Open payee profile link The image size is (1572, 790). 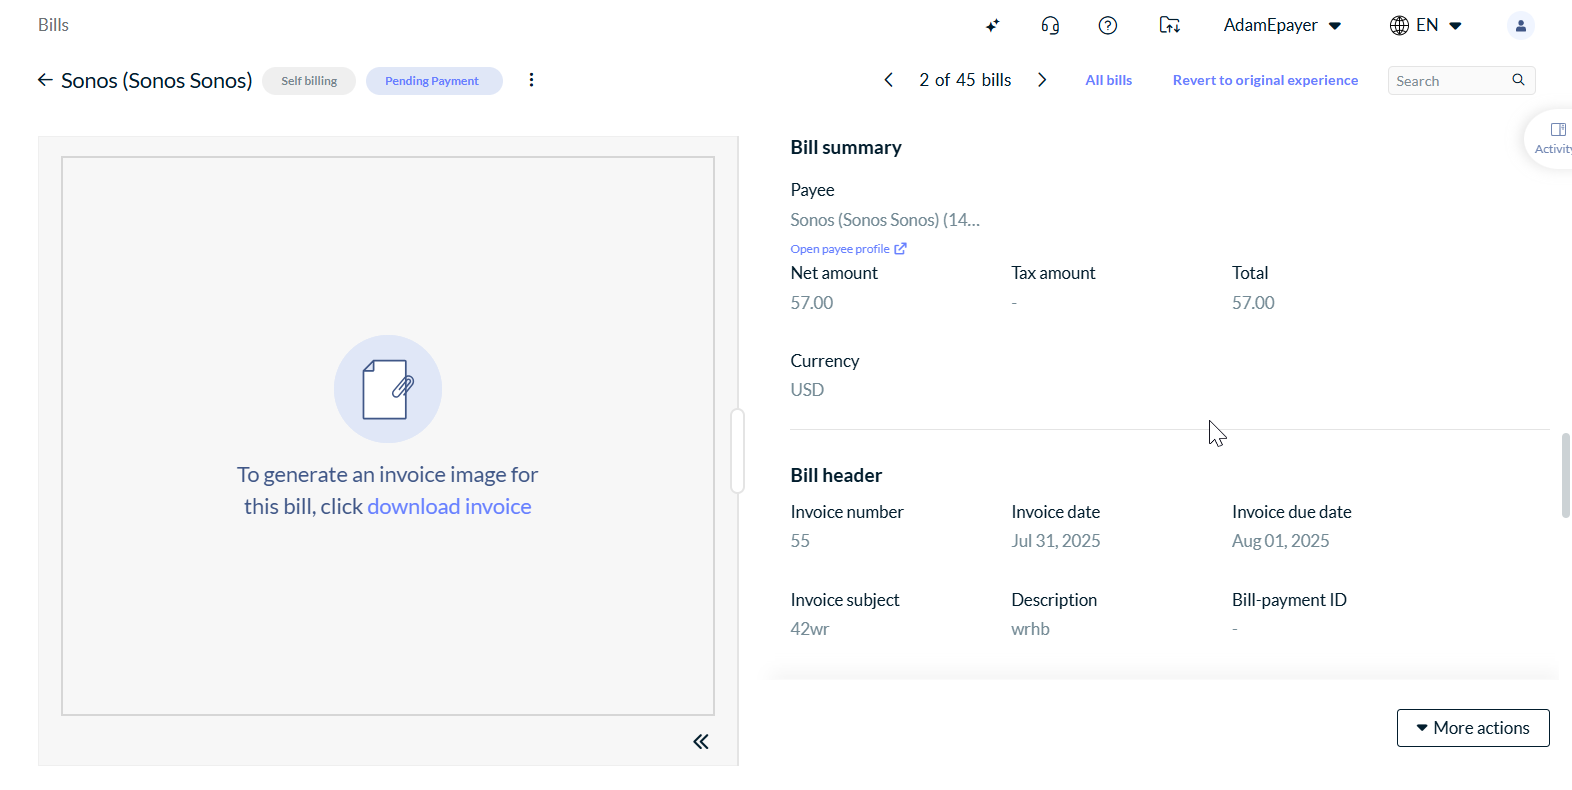[x=840, y=249]
